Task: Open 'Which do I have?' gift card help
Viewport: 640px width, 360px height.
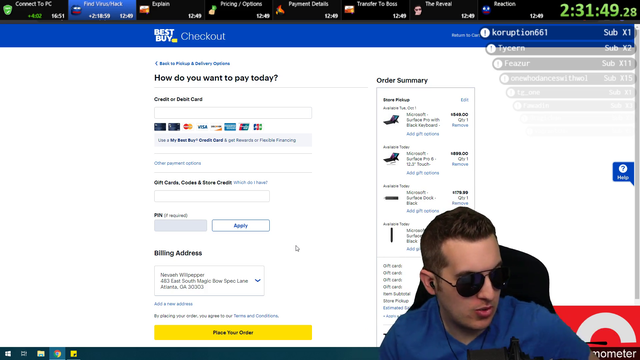Action: coord(250,182)
